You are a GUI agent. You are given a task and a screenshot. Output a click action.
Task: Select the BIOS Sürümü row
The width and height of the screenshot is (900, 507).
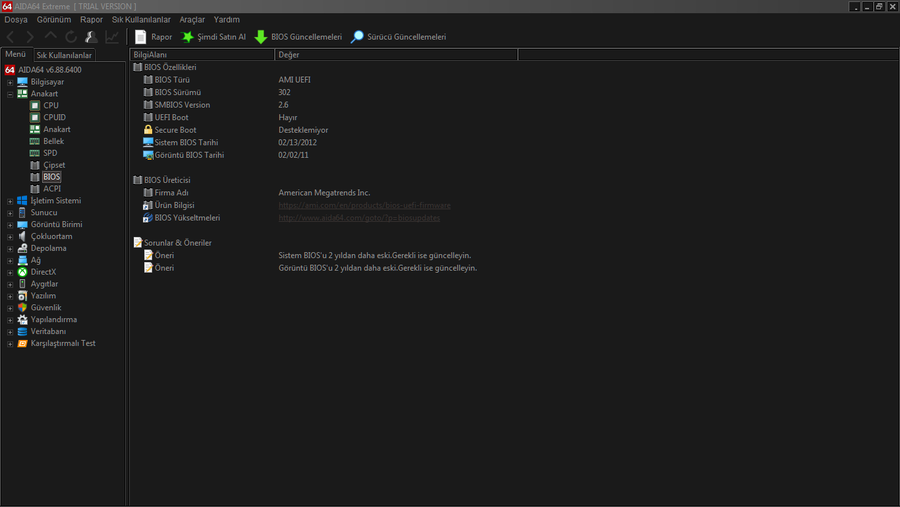(177, 92)
